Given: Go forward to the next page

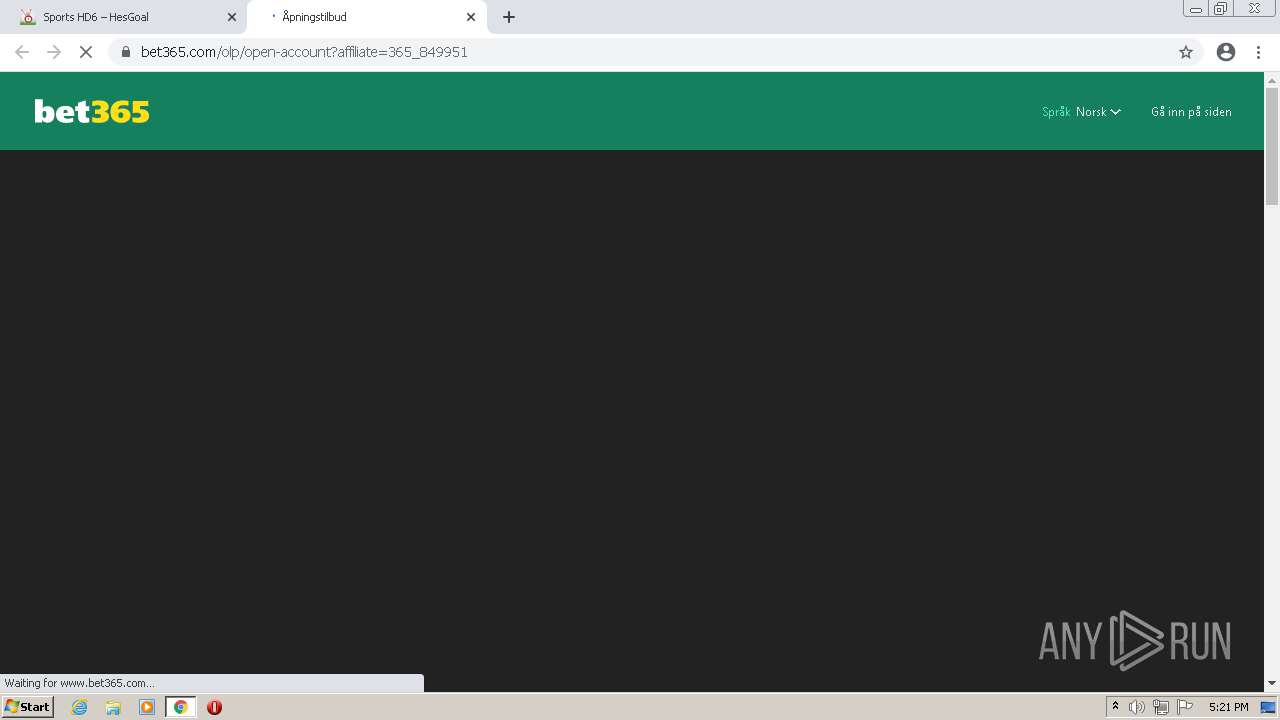Looking at the screenshot, I should [x=54, y=52].
